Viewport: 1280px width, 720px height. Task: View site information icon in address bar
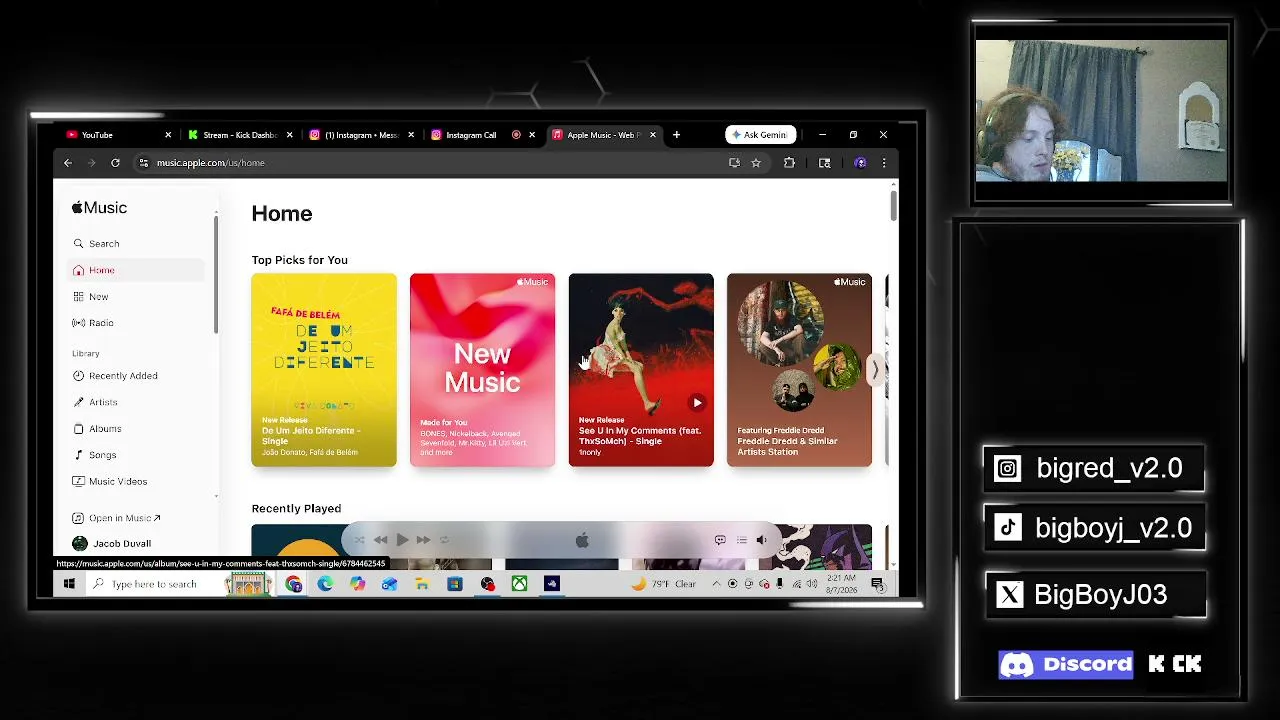[144, 163]
